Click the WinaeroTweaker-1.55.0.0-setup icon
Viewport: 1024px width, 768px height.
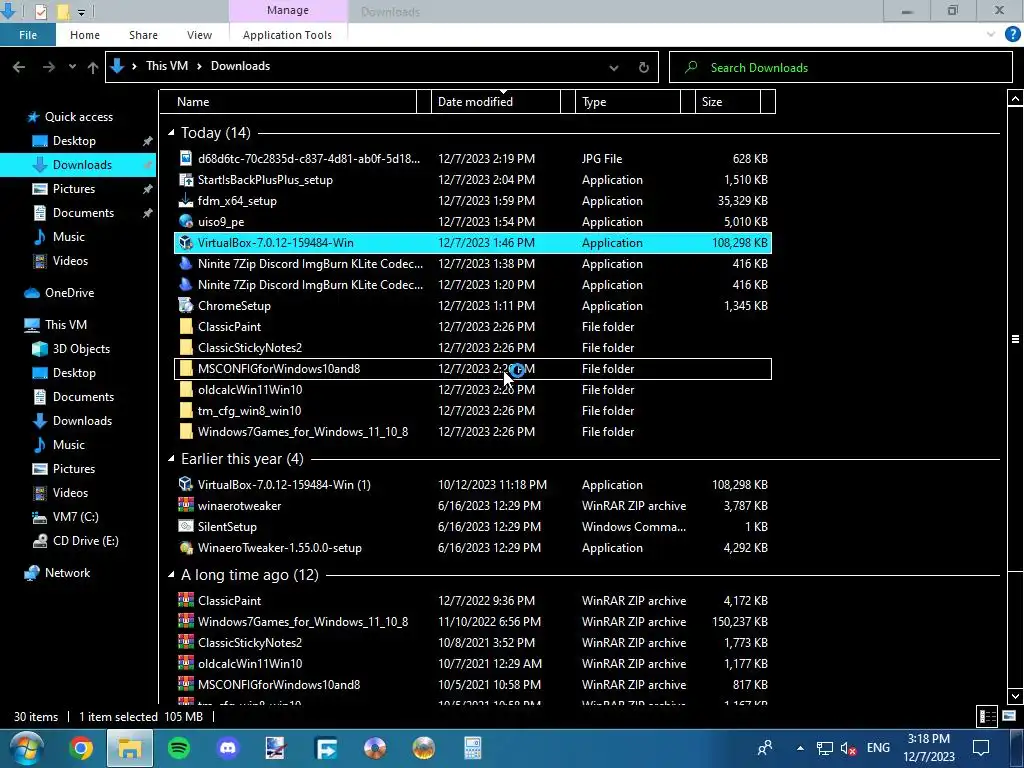186,547
